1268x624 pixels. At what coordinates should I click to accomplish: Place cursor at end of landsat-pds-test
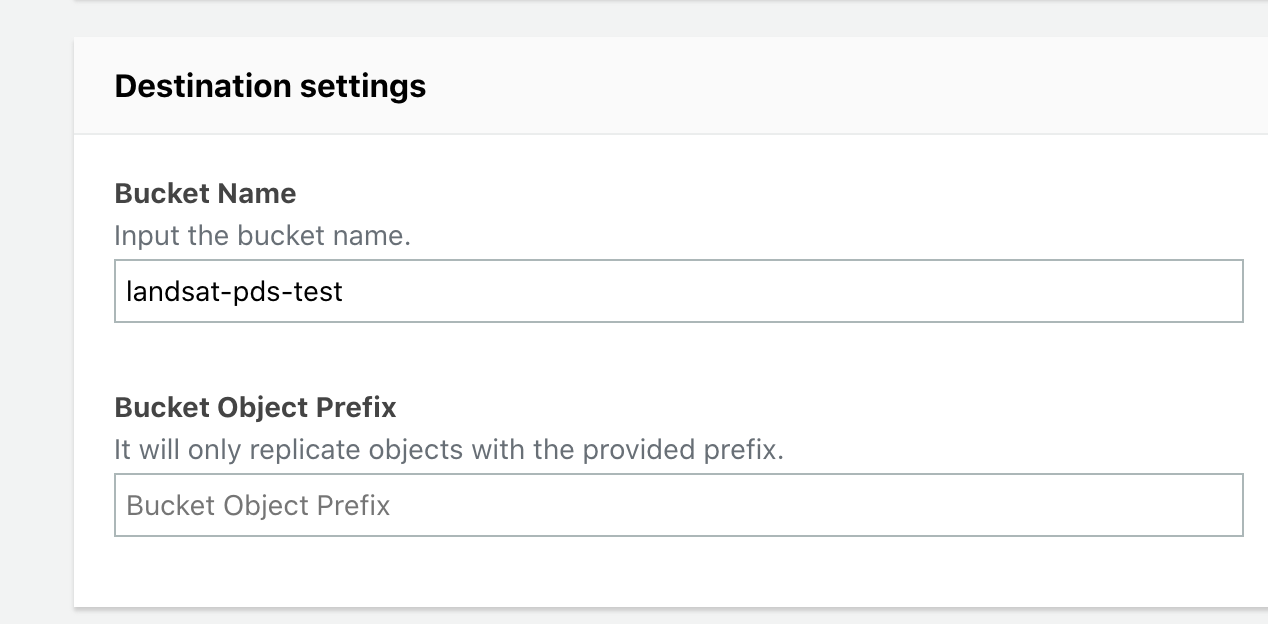[x=344, y=291]
